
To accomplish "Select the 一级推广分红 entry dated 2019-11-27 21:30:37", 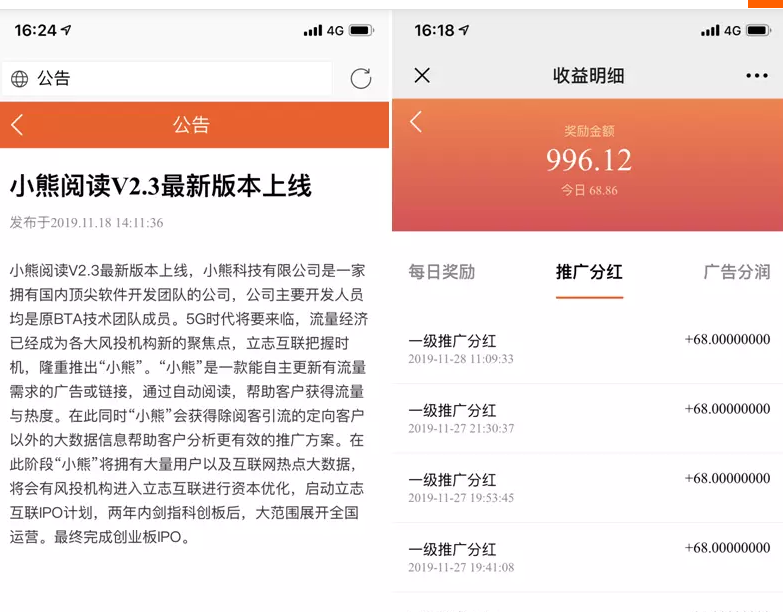I will (x=588, y=418).
